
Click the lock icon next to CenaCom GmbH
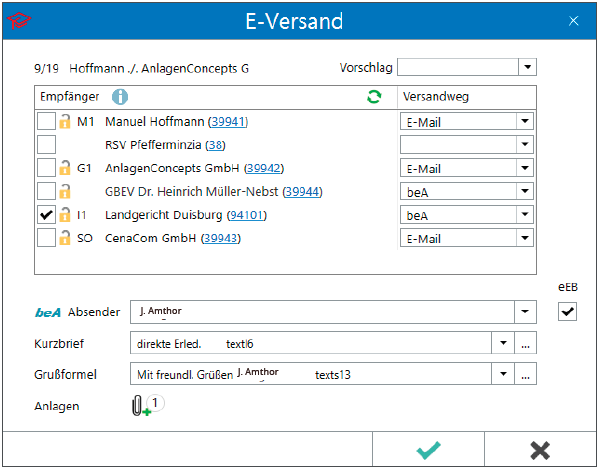pos(65,238)
